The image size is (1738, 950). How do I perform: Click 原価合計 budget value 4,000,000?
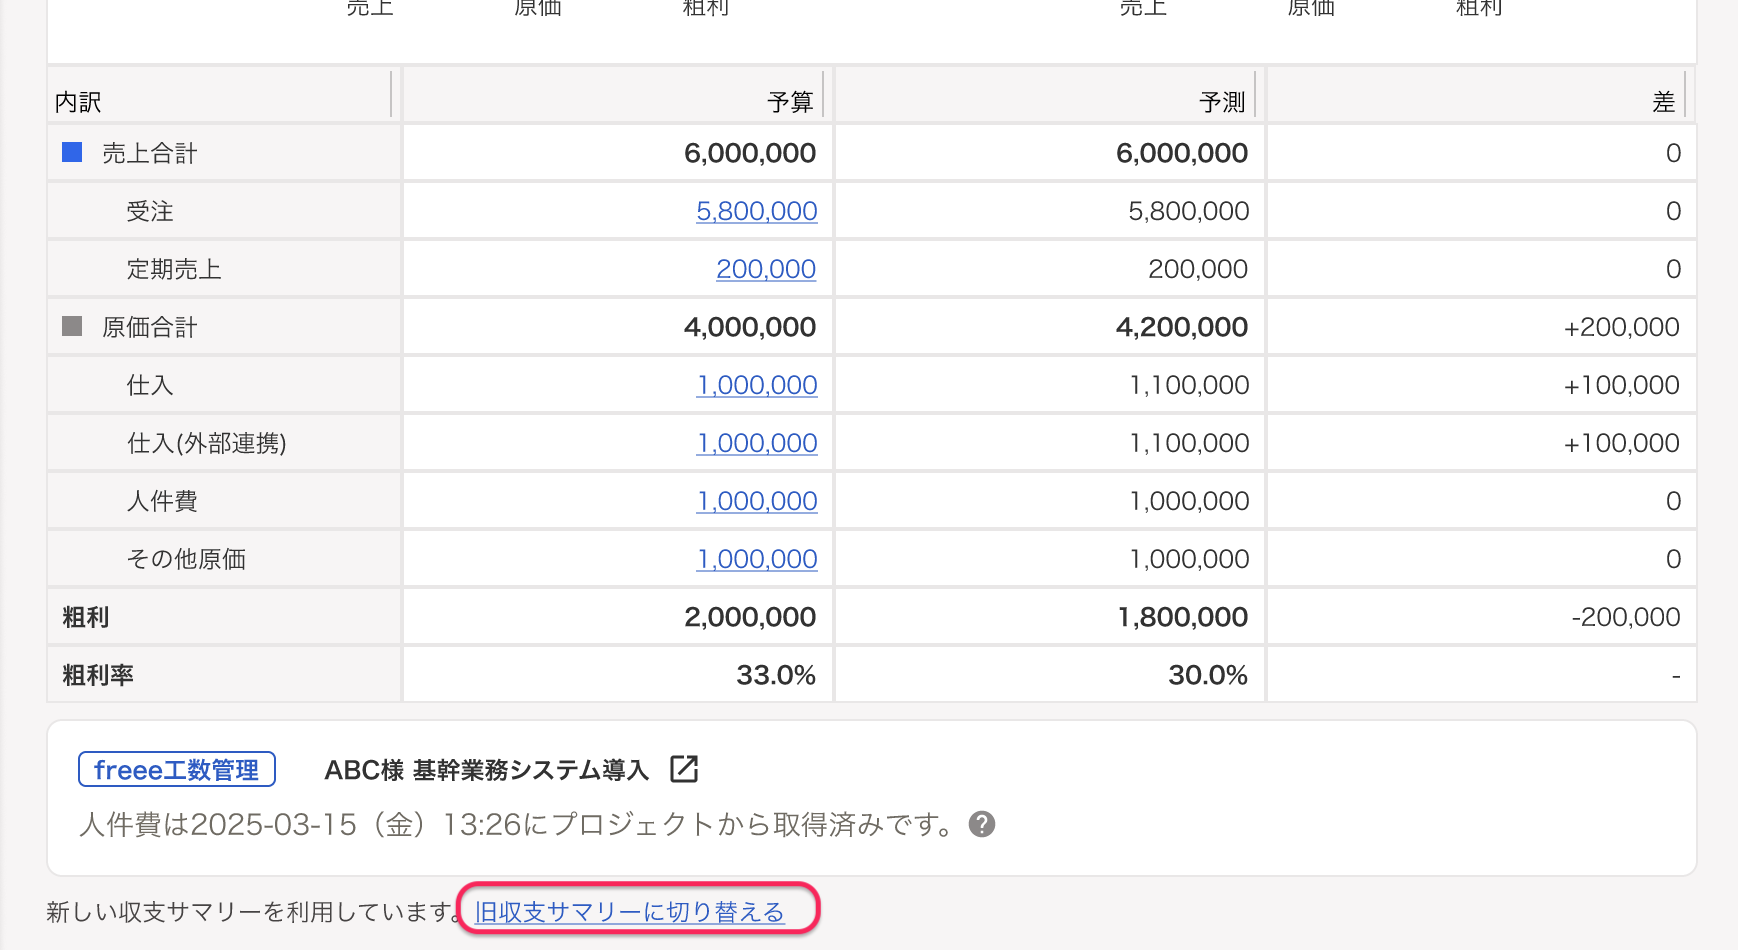point(750,327)
